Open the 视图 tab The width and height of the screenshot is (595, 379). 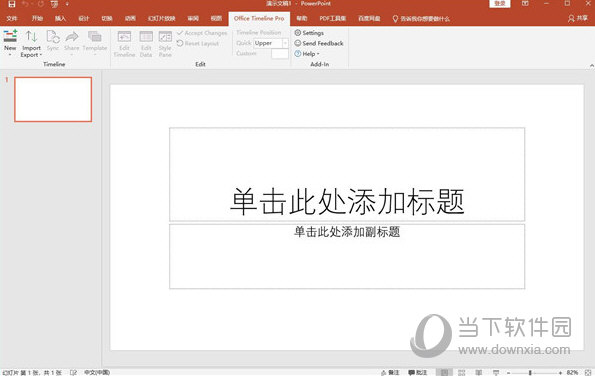216,18
